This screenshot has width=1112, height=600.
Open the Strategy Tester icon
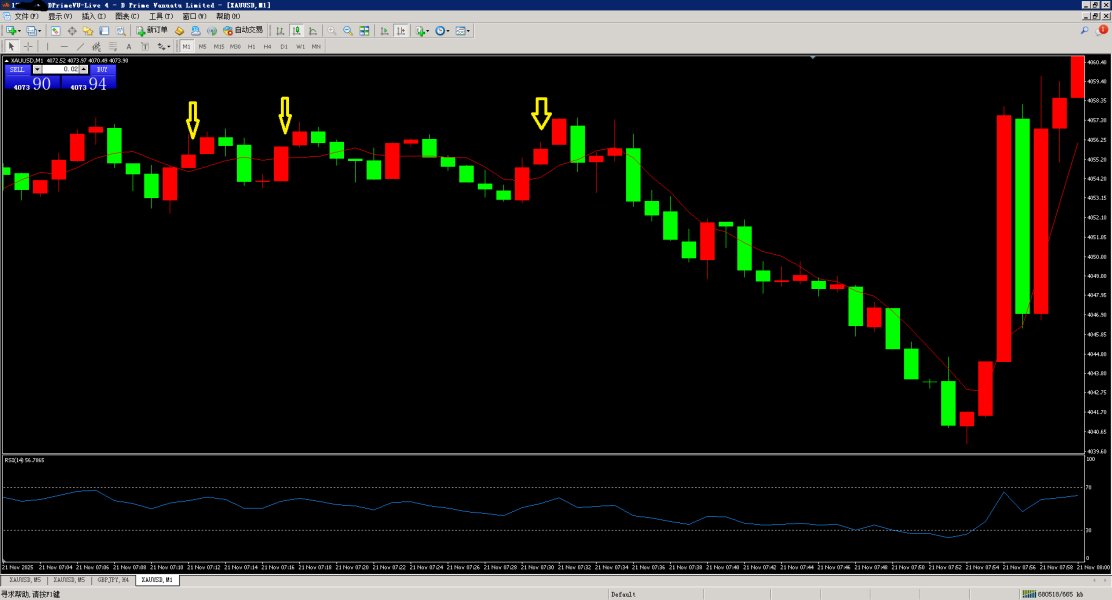click(121, 31)
